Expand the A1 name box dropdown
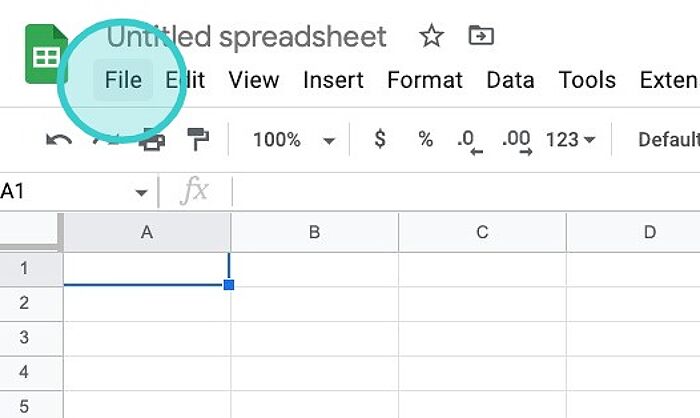The image size is (700, 418). (x=141, y=193)
